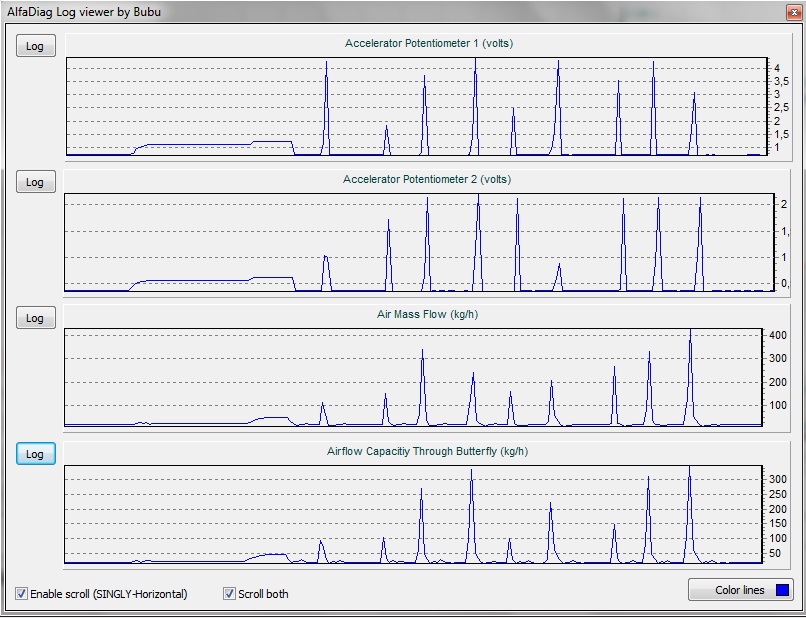Open Log for Air Mass Flow chart

click(35, 318)
